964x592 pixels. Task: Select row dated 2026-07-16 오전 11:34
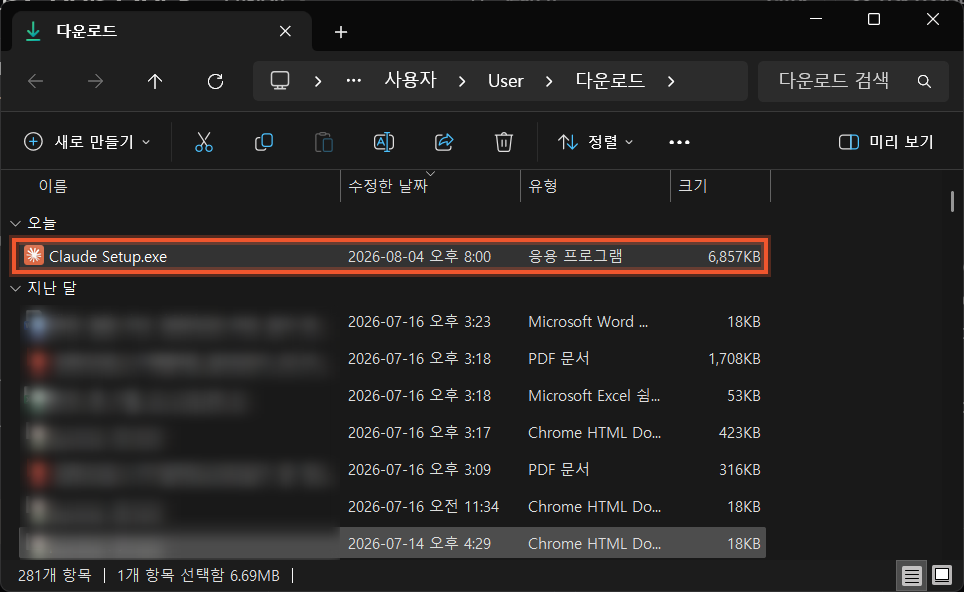pyautogui.click(x=392, y=507)
